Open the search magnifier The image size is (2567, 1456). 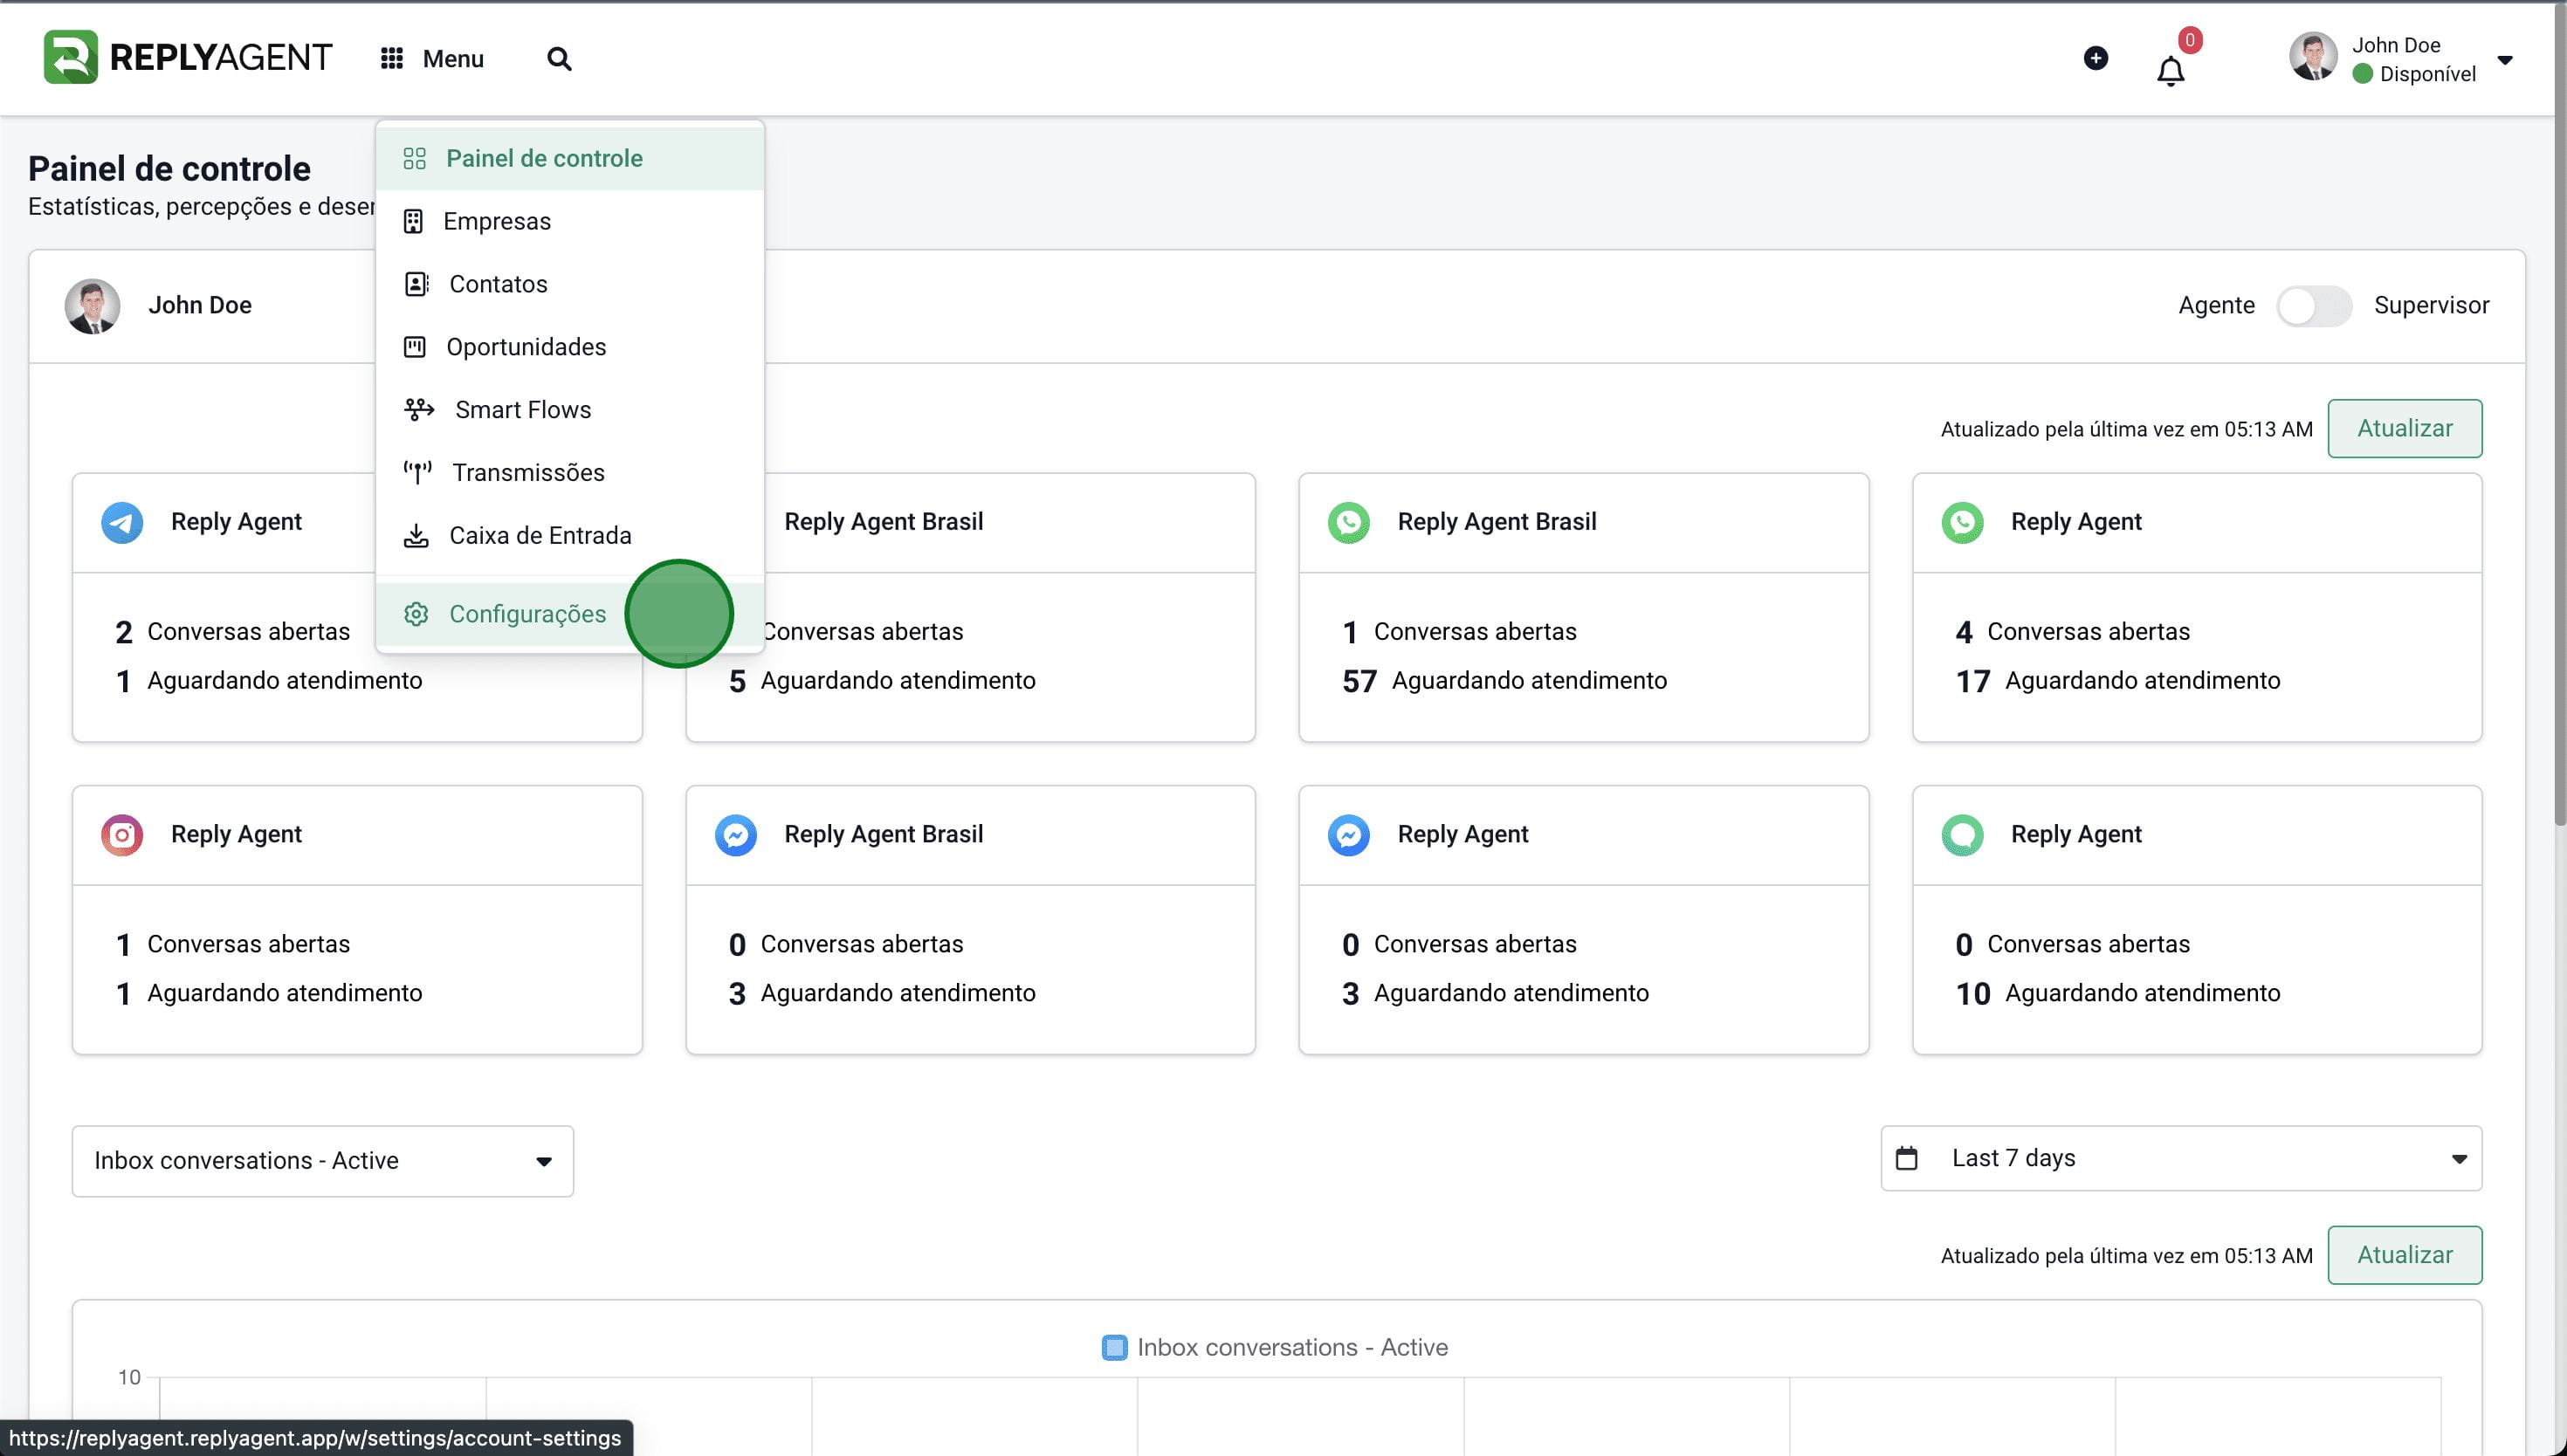pyautogui.click(x=559, y=59)
